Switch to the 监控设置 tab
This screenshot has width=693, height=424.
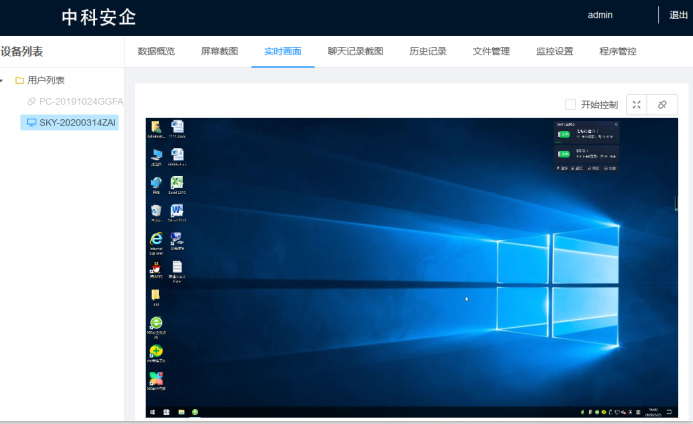click(x=555, y=51)
